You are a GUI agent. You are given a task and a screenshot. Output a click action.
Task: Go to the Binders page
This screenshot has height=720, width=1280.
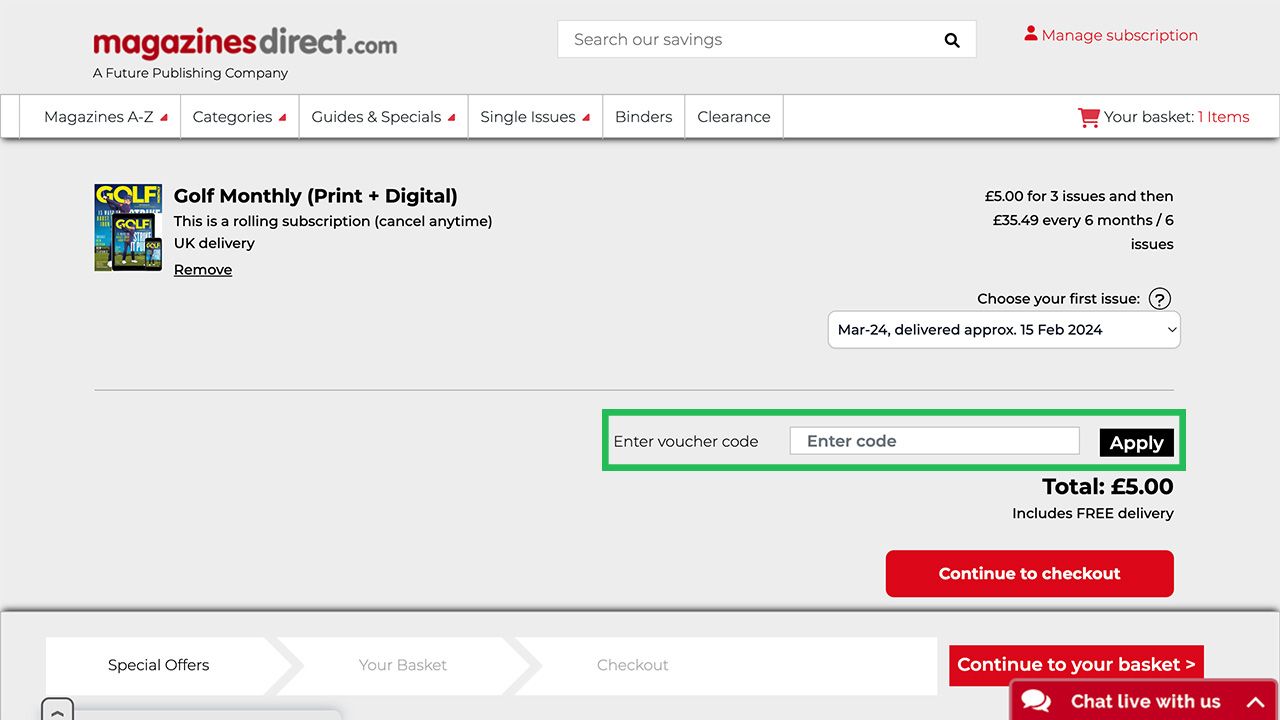pos(643,117)
